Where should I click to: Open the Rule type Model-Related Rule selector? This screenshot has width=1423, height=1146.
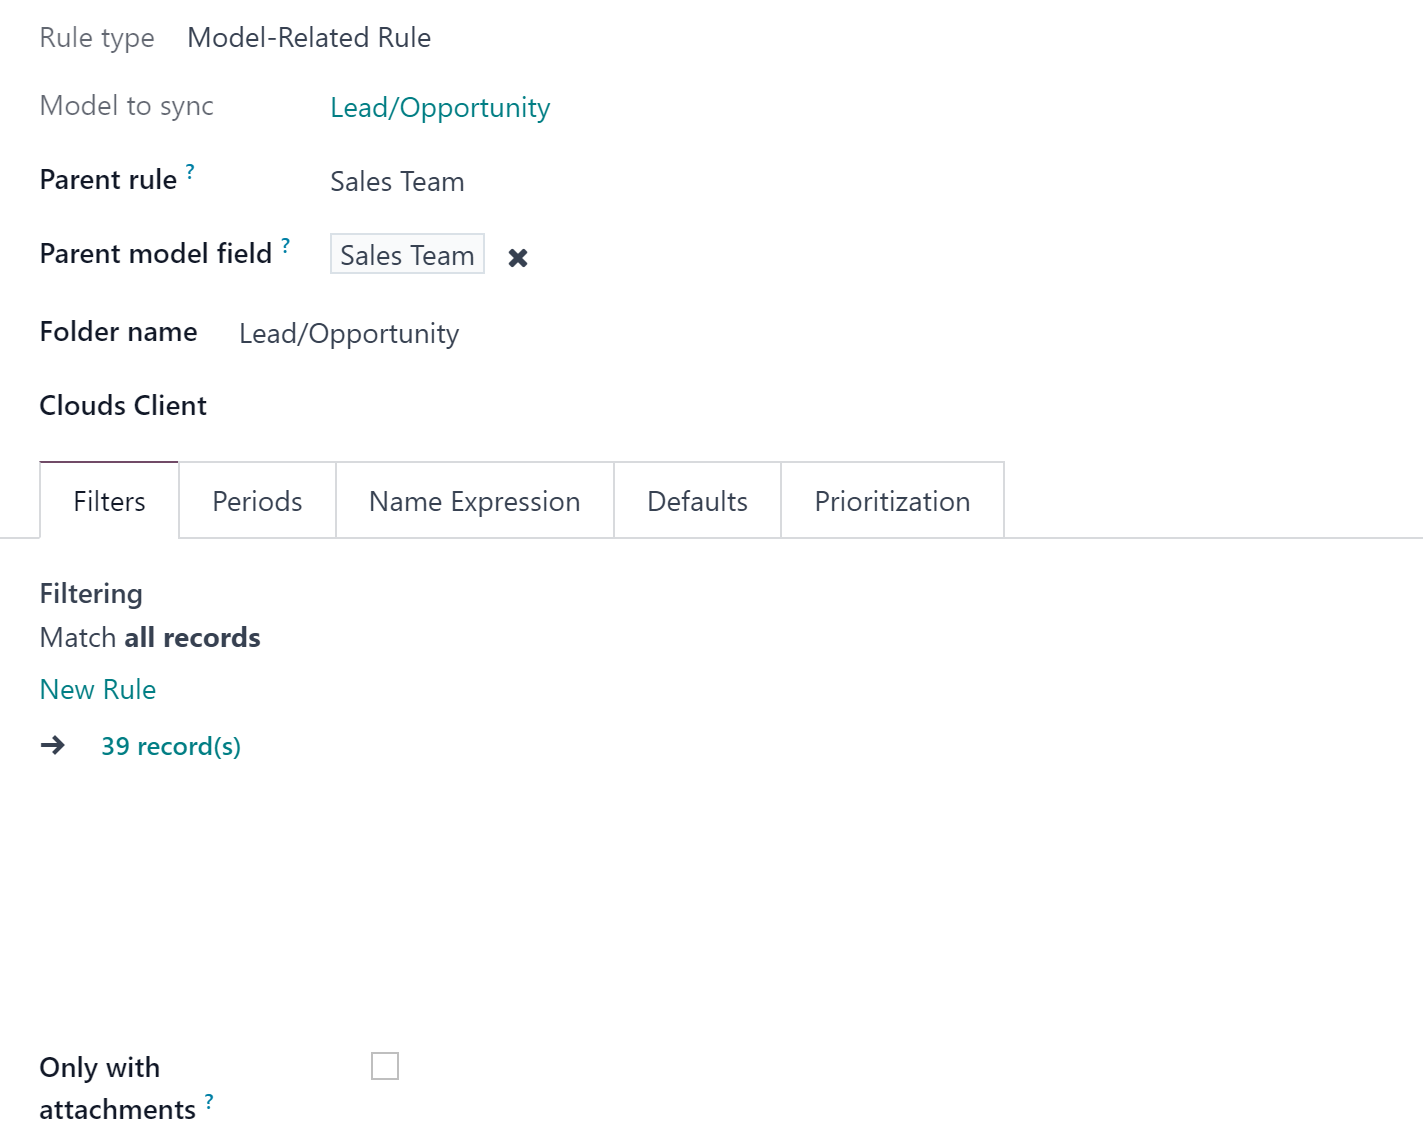click(309, 38)
